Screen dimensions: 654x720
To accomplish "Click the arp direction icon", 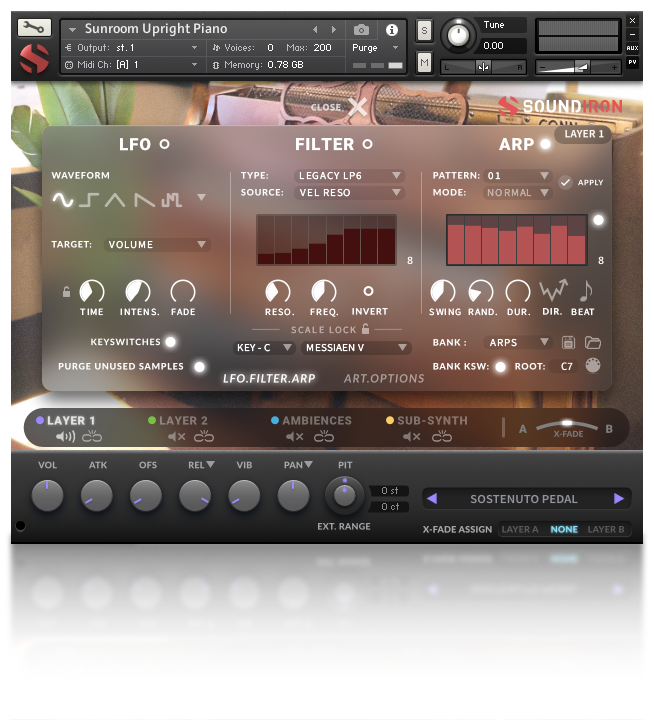I will [x=553, y=290].
